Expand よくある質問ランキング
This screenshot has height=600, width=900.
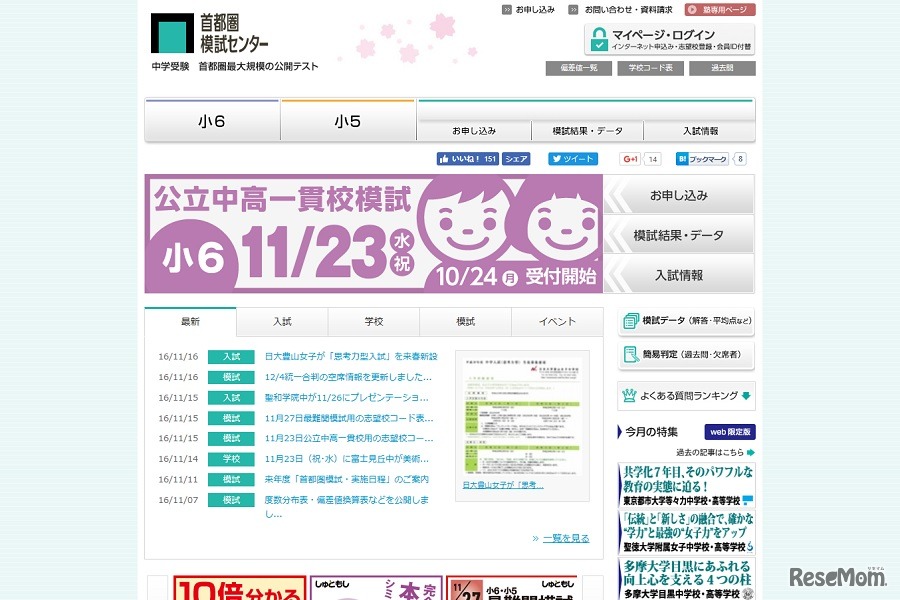pos(686,396)
